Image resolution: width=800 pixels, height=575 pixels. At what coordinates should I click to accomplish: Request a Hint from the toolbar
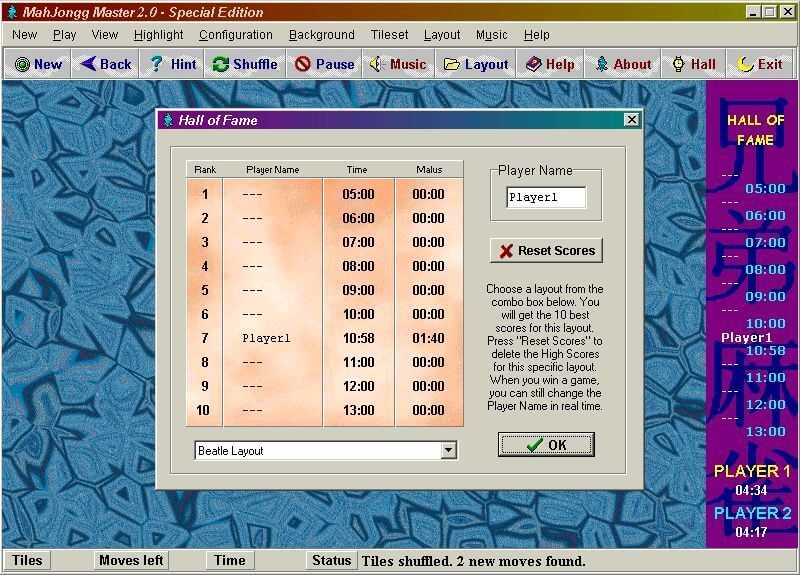[x=172, y=64]
